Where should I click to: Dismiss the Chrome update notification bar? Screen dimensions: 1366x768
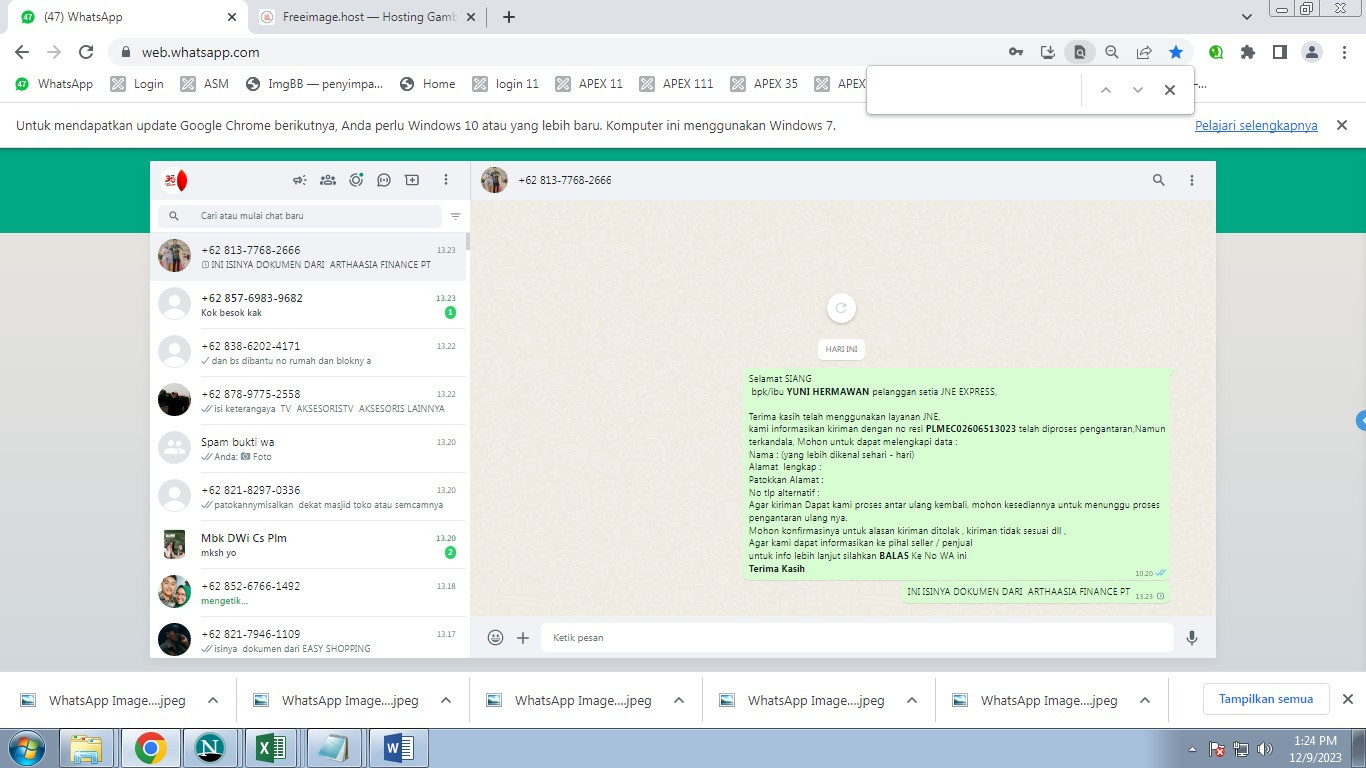click(x=1343, y=125)
